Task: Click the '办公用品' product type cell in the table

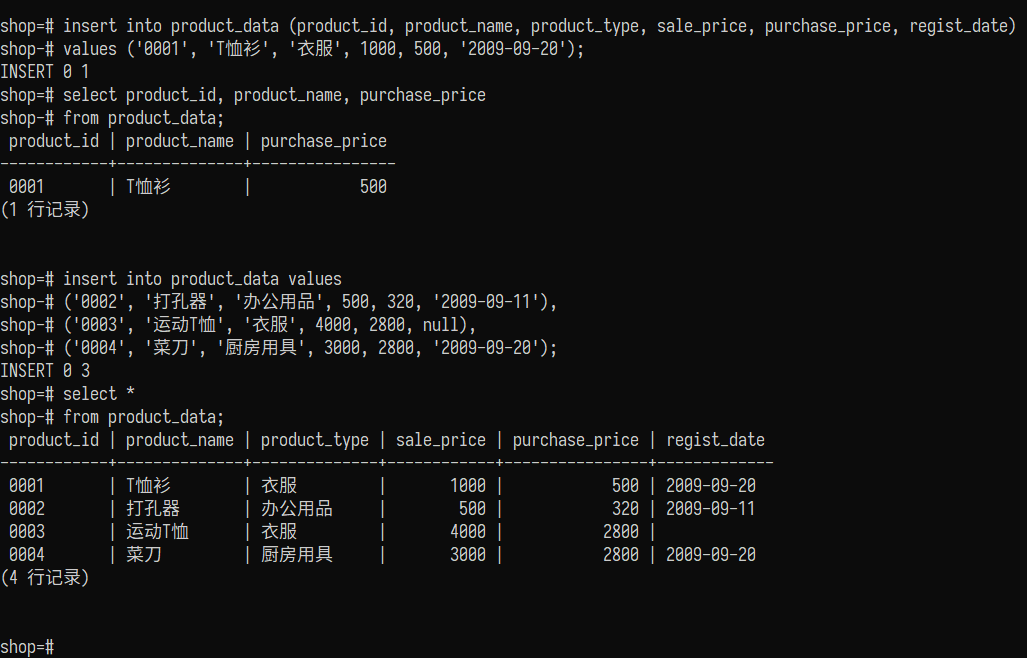Action: tap(297, 509)
